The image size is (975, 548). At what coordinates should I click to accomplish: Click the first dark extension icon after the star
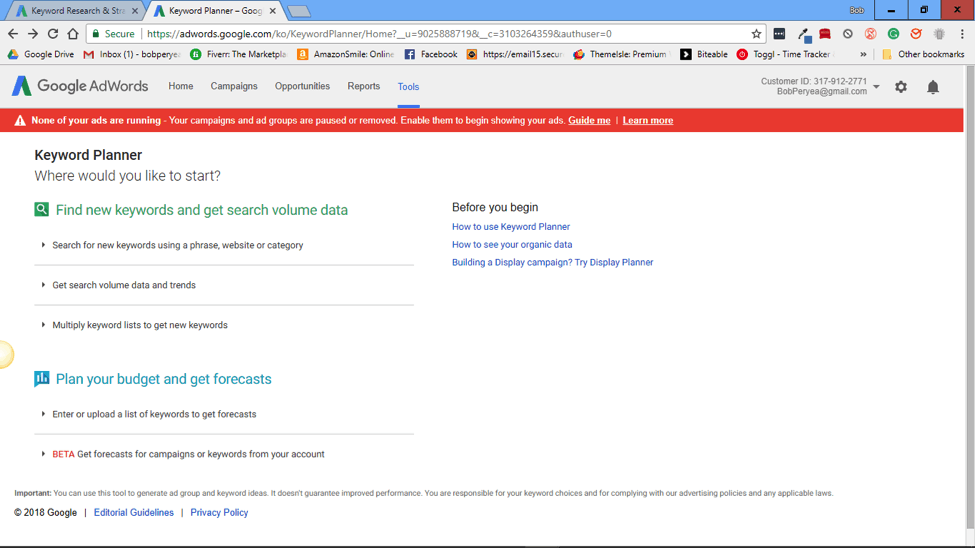point(779,34)
